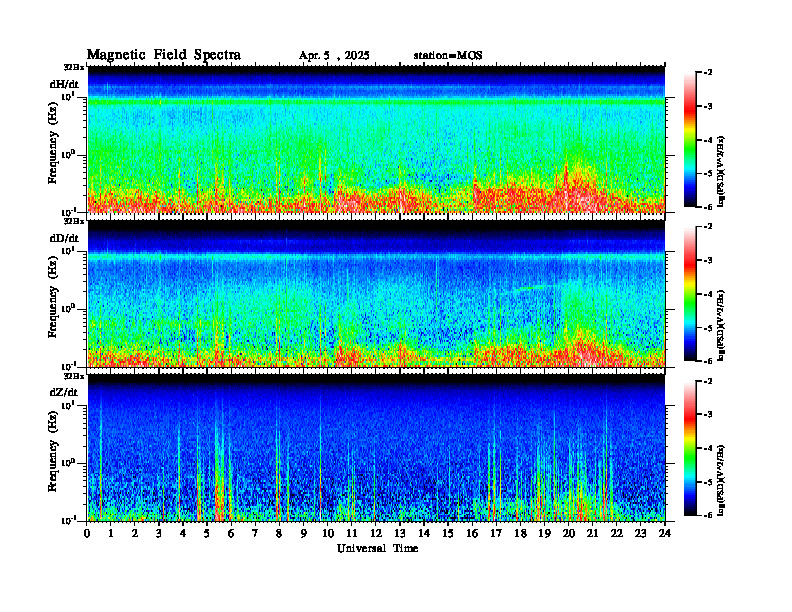Click the '-2' tick on dH/dt color bar
Screen dimensions: 792x612
coord(708,73)
